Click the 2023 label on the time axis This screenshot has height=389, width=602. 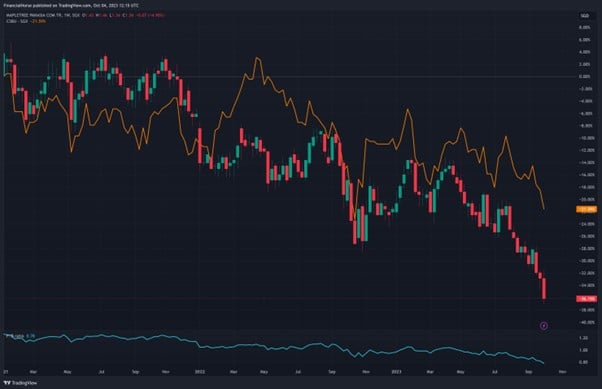(x=396, y=372)
